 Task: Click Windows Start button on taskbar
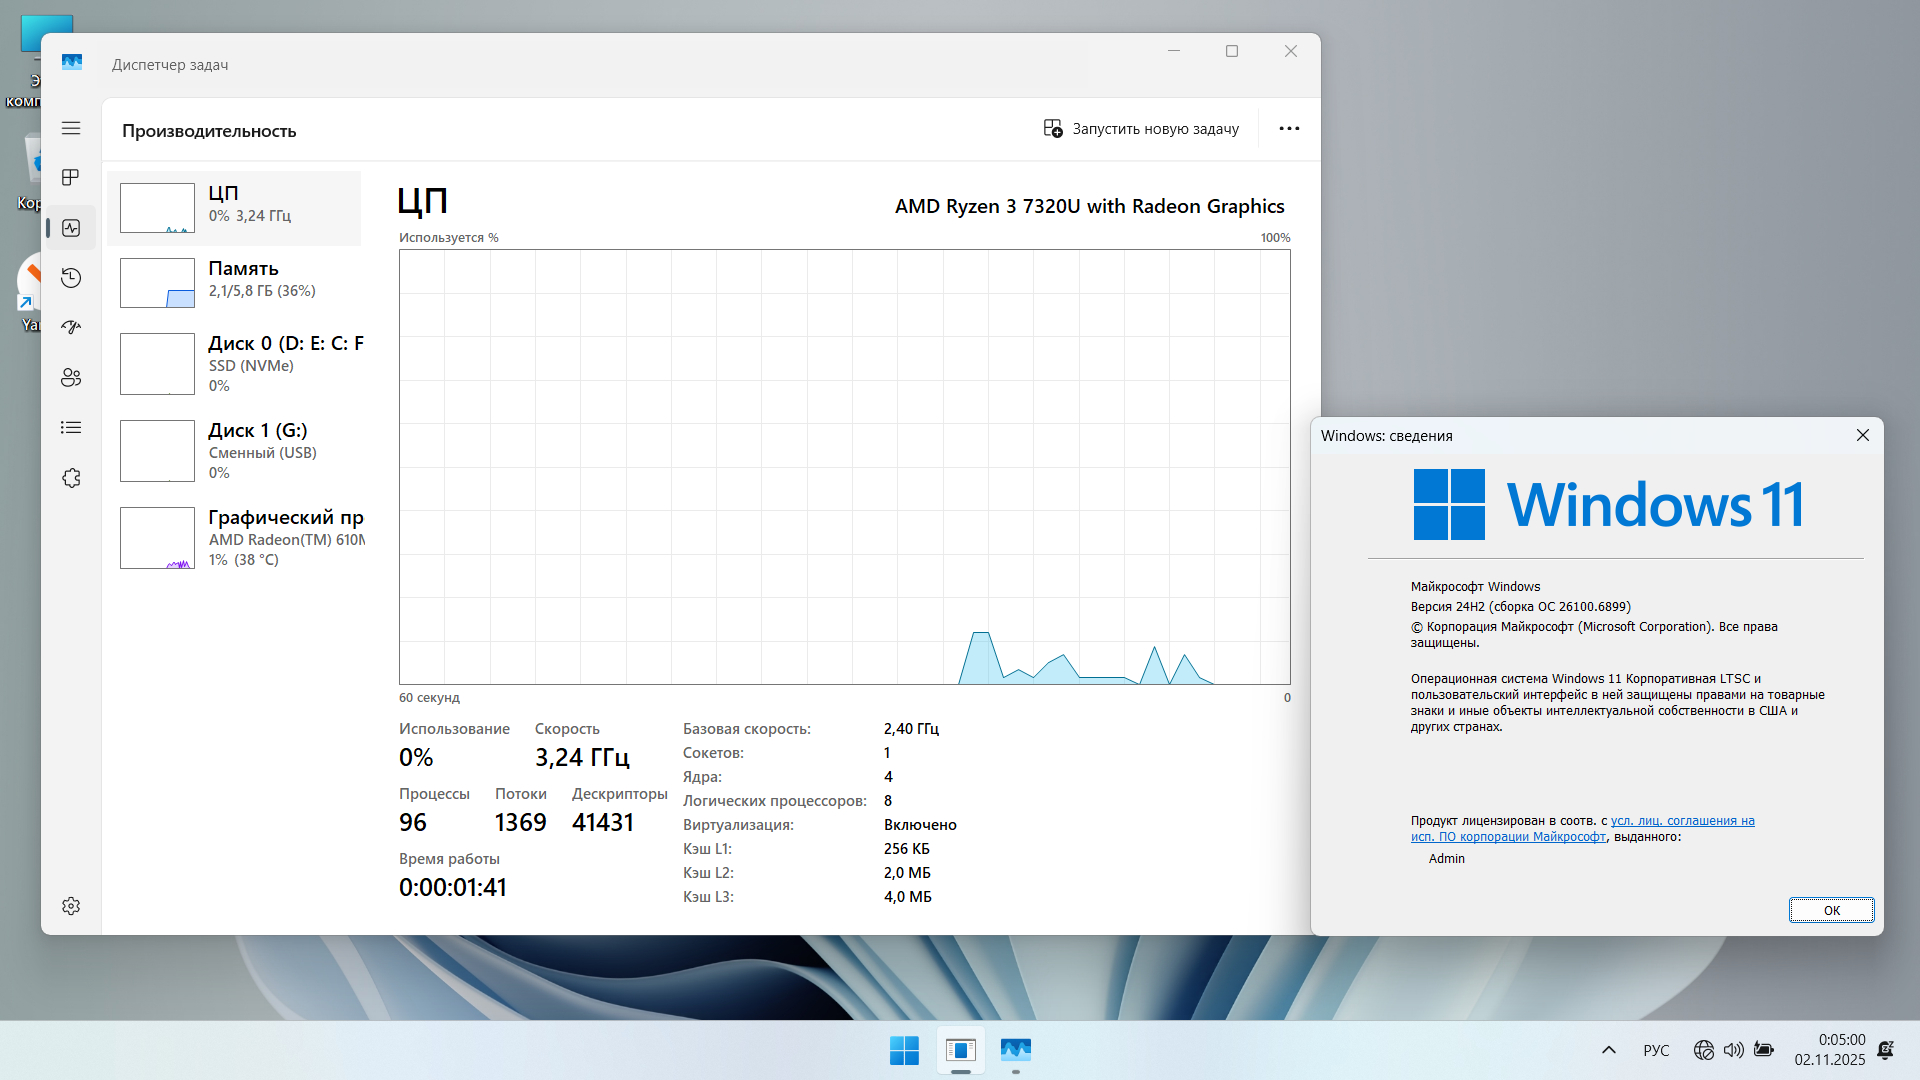coord(904,1050)
